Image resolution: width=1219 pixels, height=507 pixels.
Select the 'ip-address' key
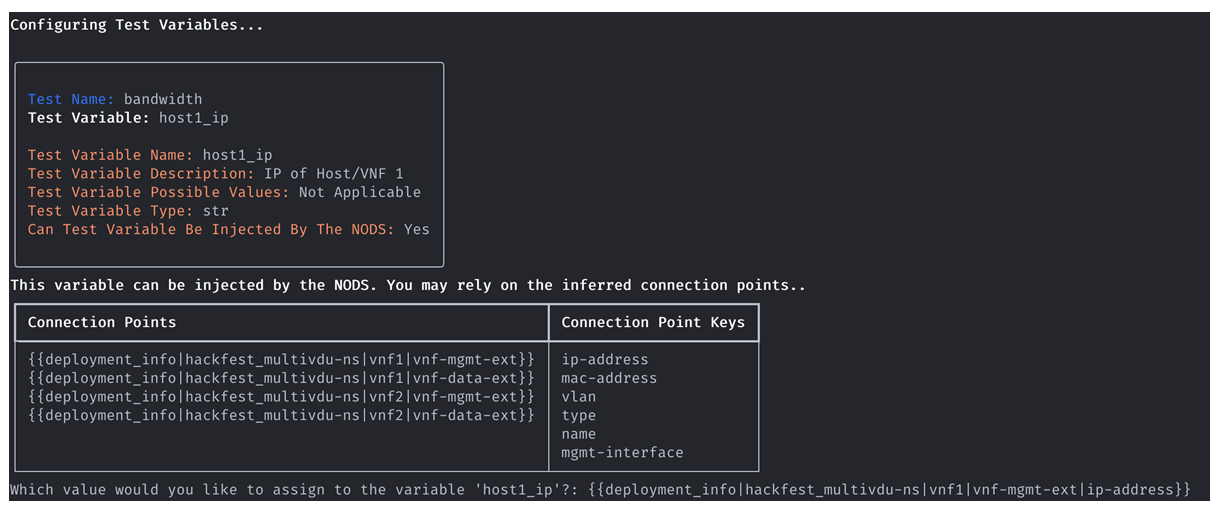pos(605,359)
